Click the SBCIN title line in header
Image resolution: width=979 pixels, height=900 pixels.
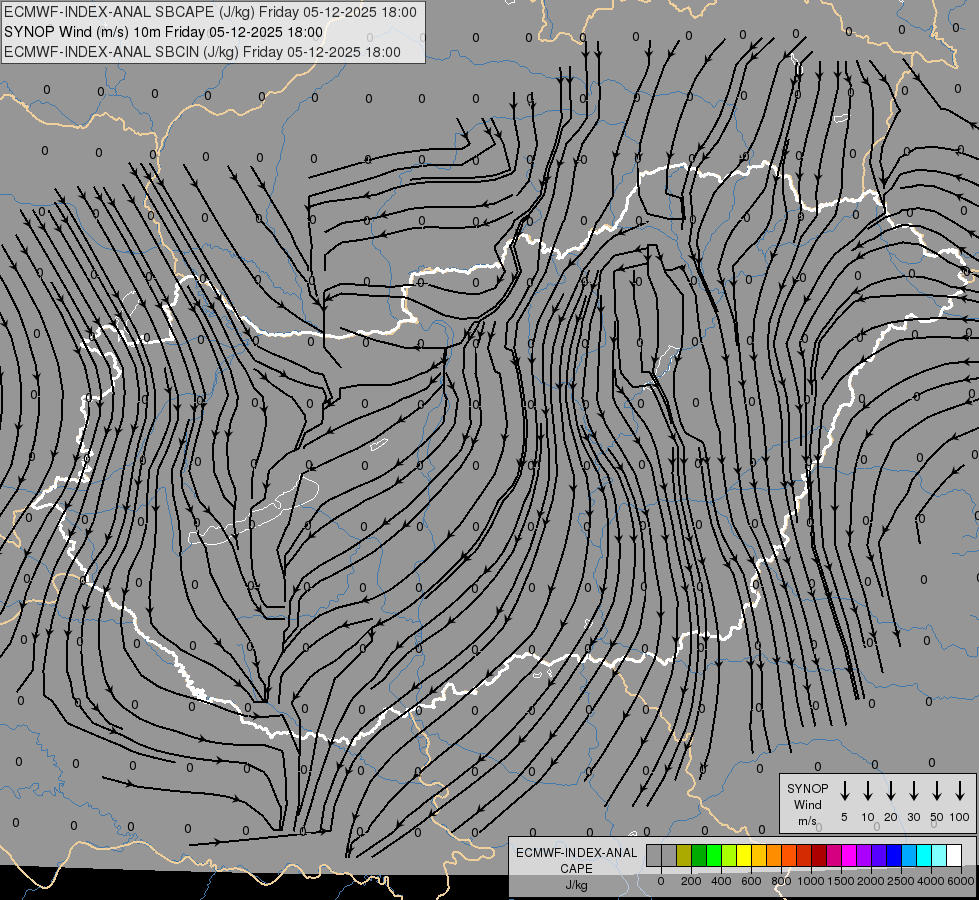(x=202, y=52)
